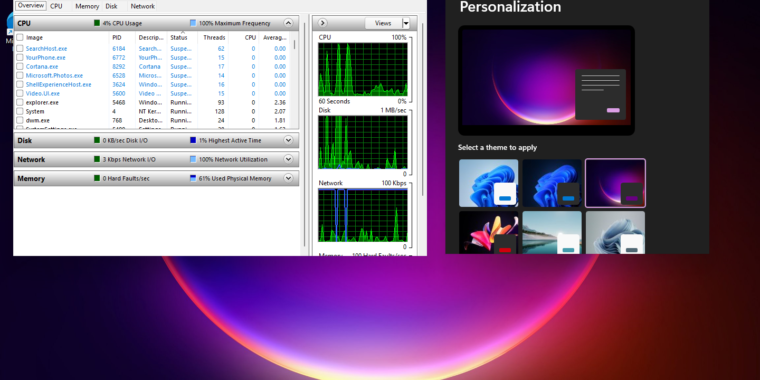Viewport: 760px width, 380px height.
Task: Tick the Cortana.exe checkbox
Action: [20, 66]
